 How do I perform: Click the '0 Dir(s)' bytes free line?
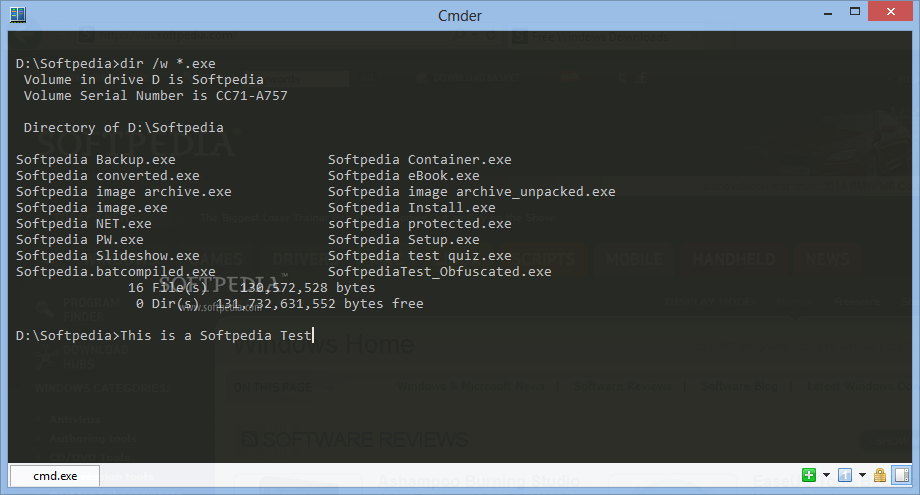280,304
